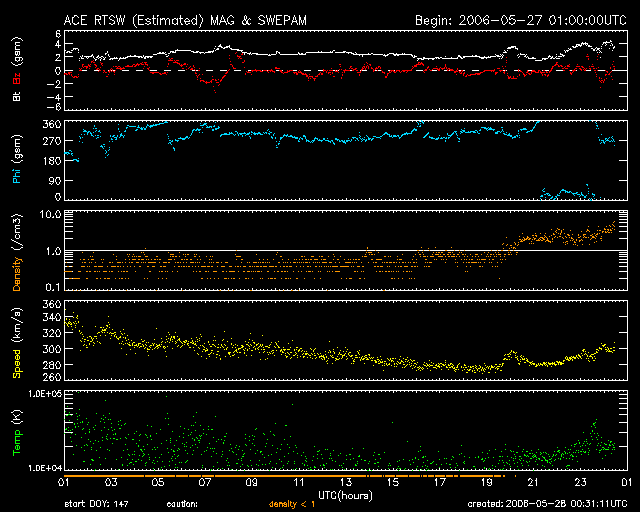Click the hour 05 tick label
Screen dimensions: 640x512
point(157,483)
